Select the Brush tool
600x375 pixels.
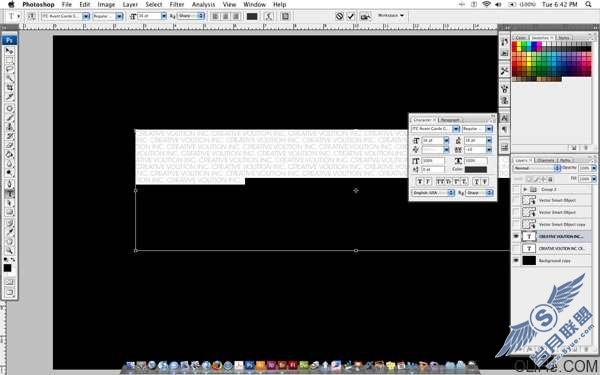tap(10, 117)
